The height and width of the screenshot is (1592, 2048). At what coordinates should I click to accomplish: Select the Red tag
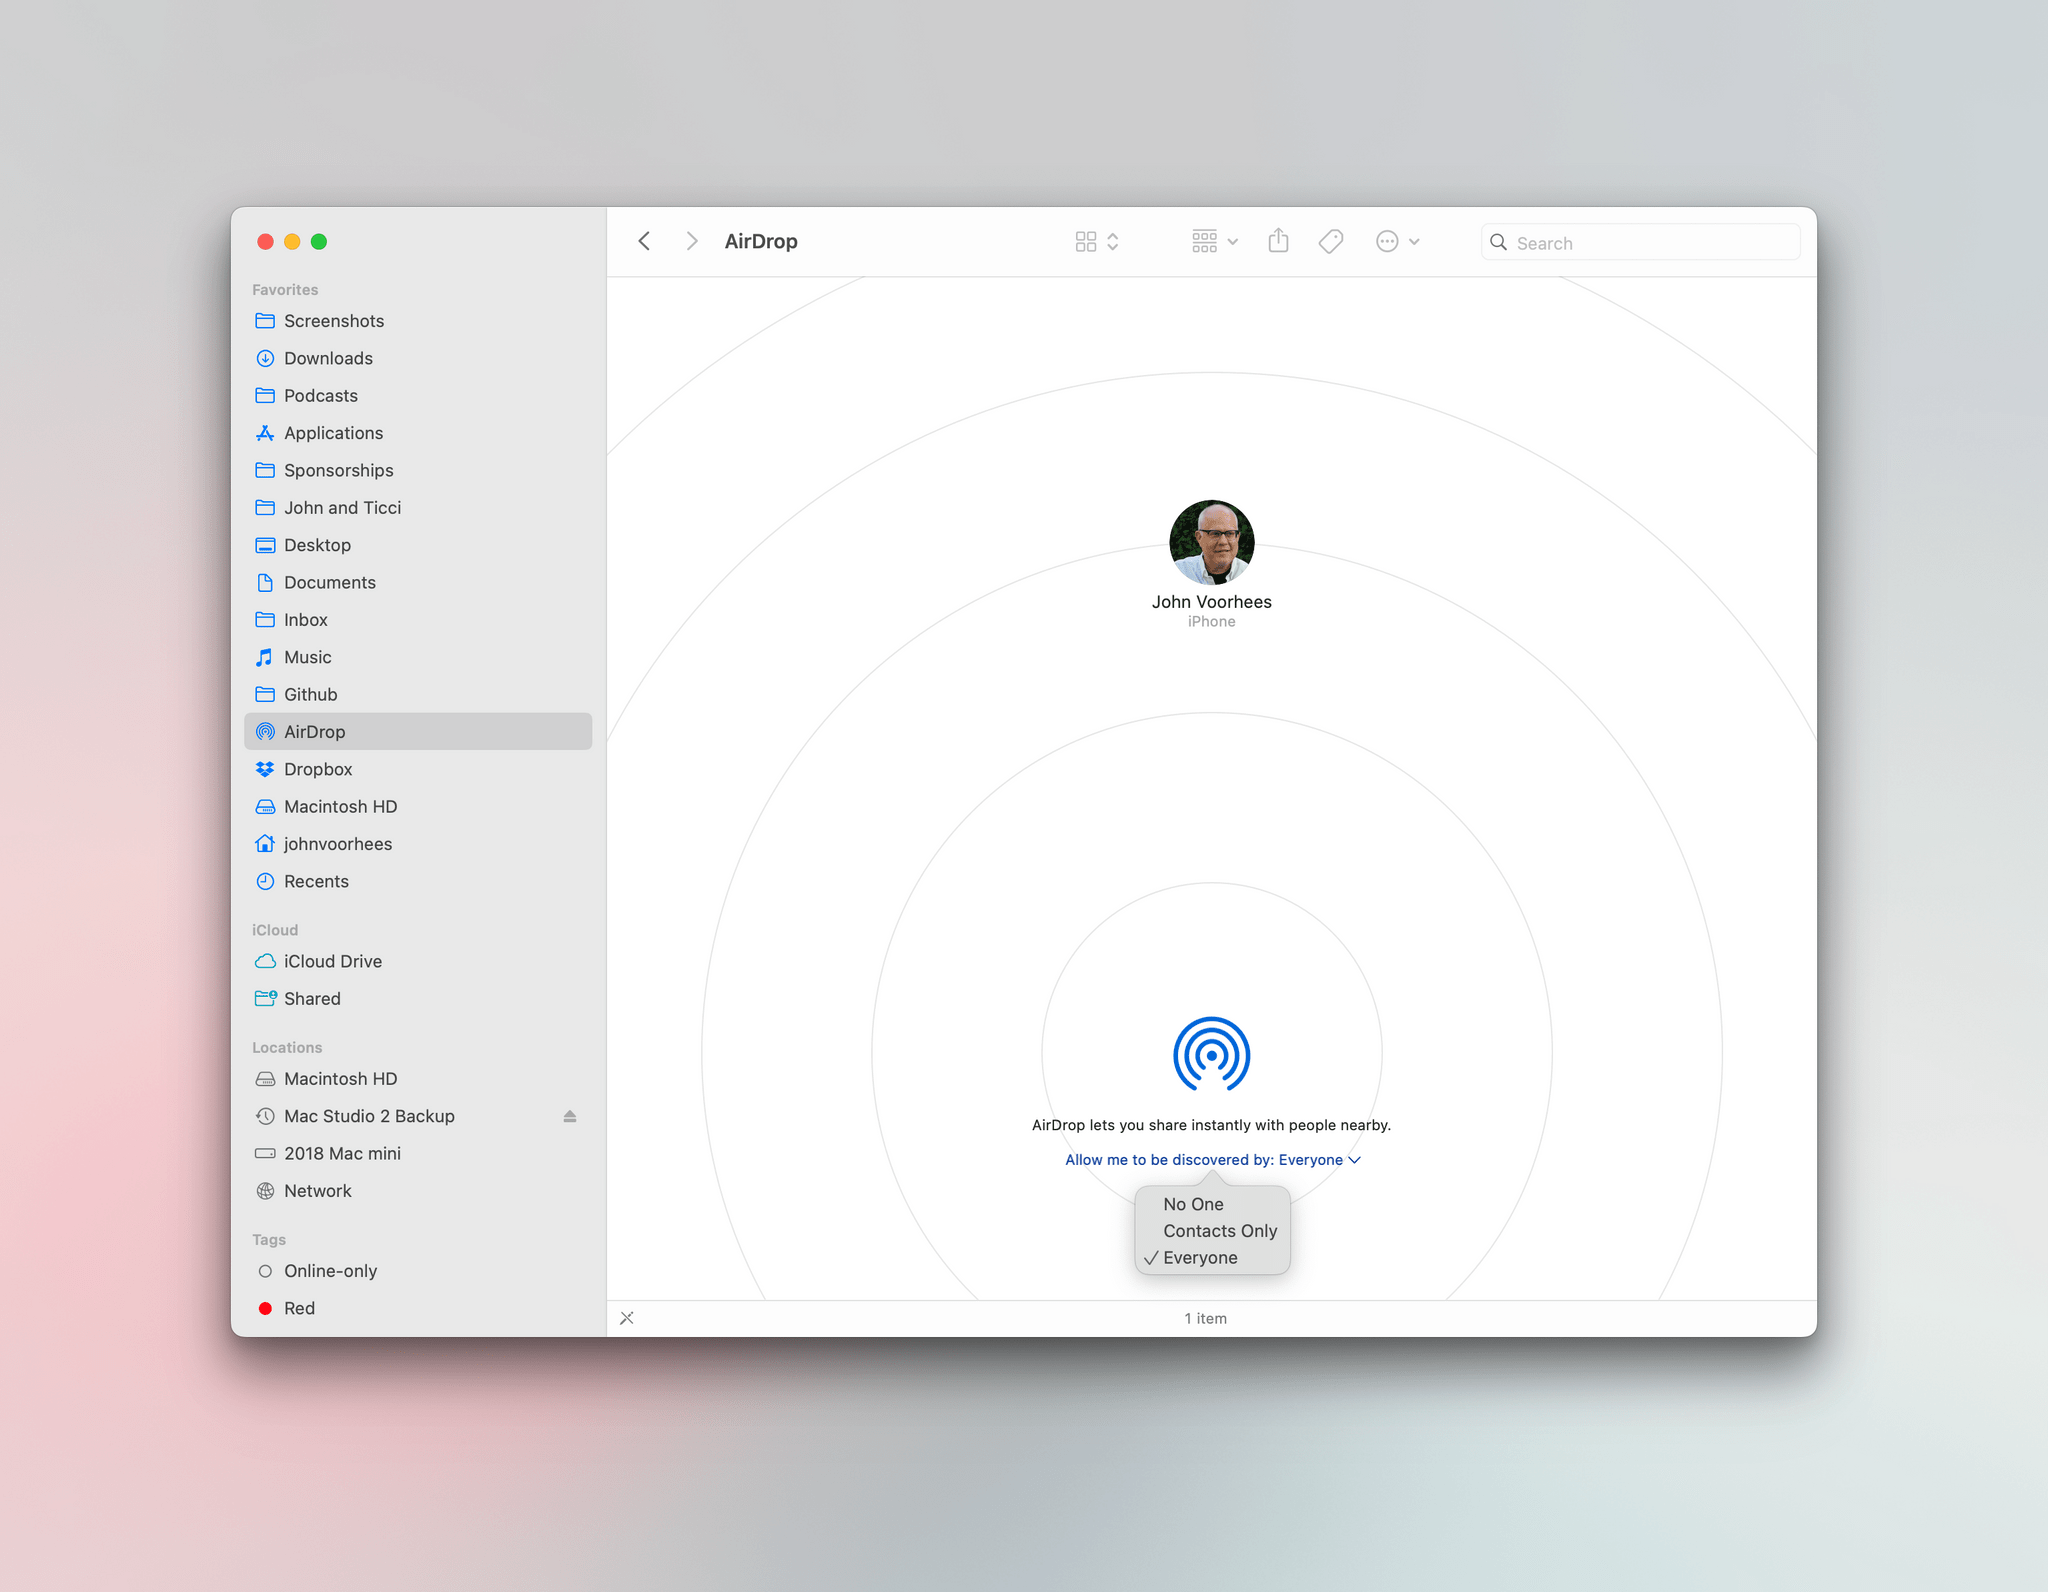pos(418,1308)
